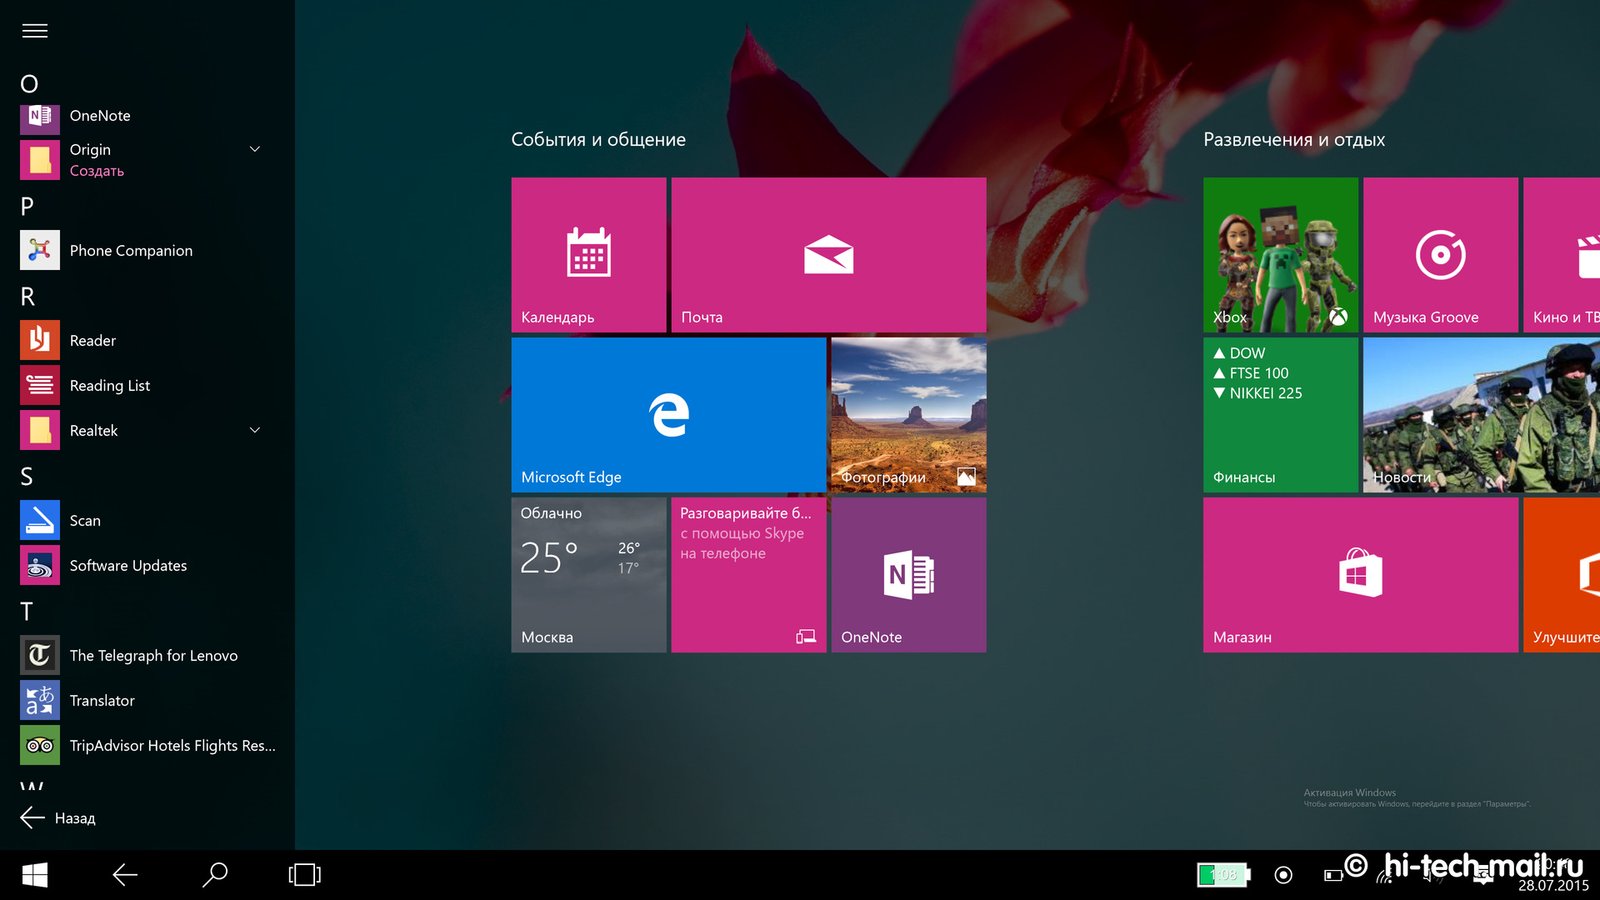Open the Origin folder icon
Viewport: 1600px width, 900px height.
40,160
